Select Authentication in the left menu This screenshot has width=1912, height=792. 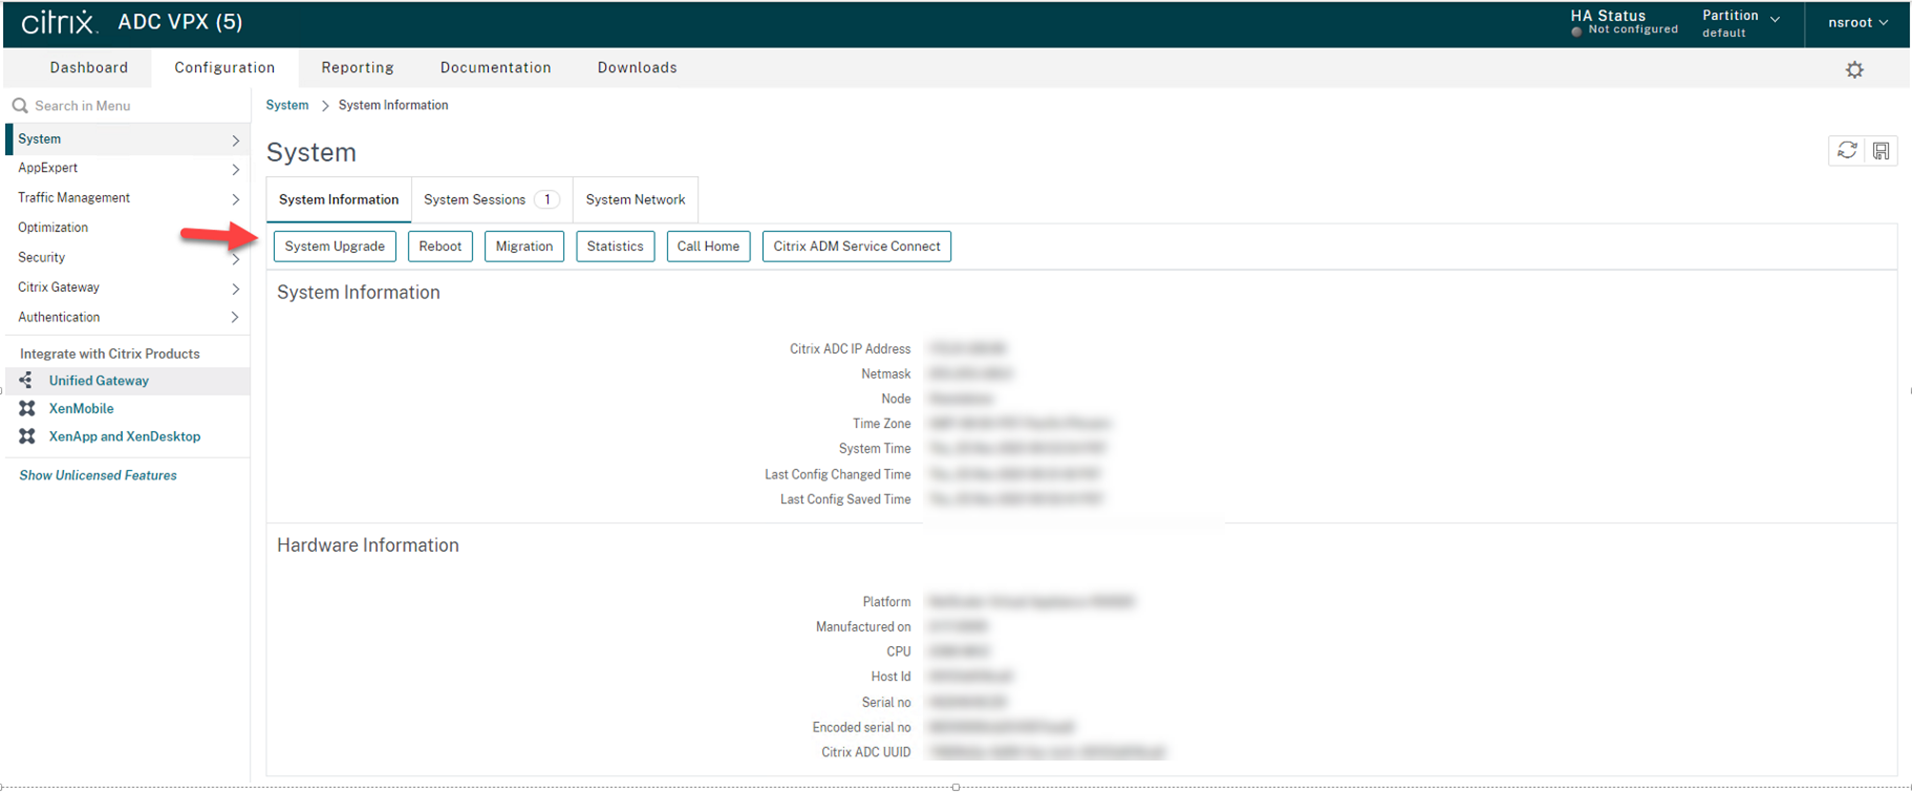[x=59, y=318]
